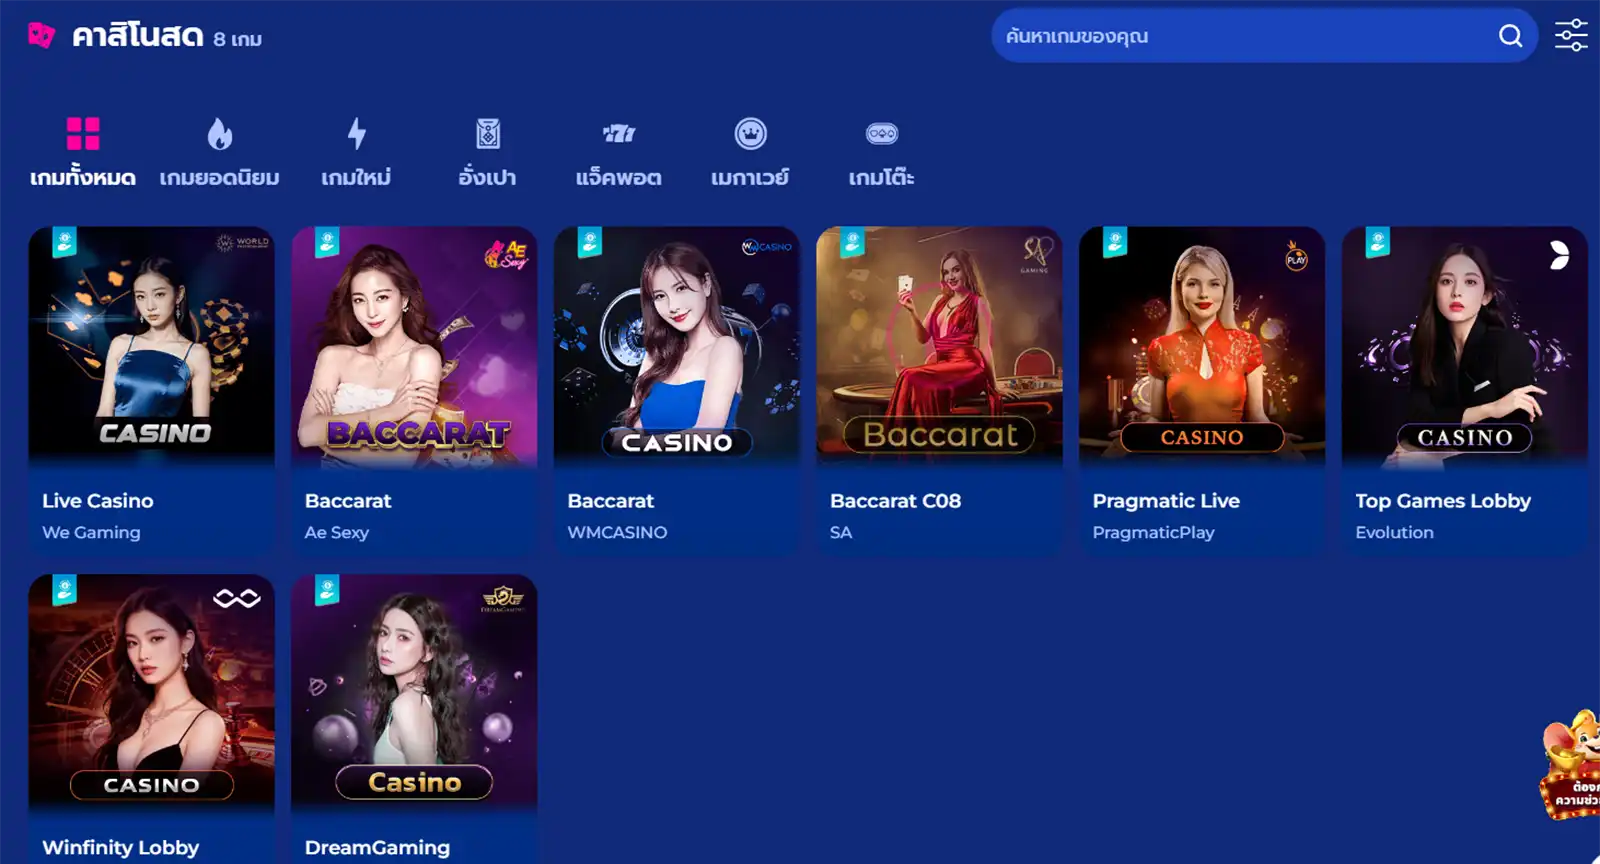Open the Evolution Top Games thumbnail

click(x=1465, y=346)
